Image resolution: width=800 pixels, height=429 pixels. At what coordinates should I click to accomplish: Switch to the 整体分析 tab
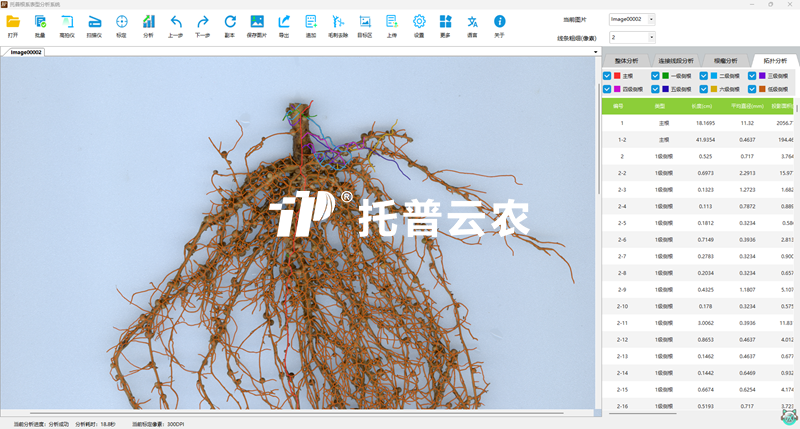(627, 60)
